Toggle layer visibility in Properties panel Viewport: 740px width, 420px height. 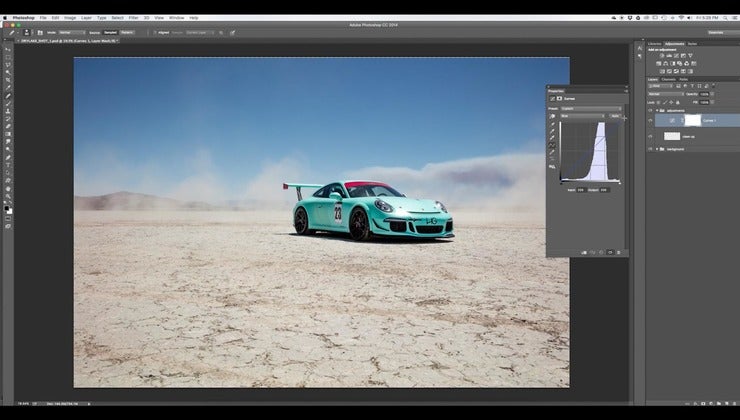610,252
